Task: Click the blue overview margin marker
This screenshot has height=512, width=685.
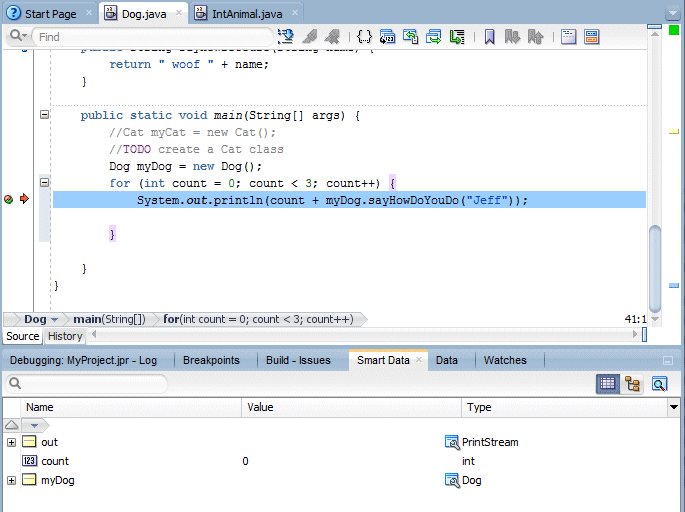Action: [x=674, y=286]
